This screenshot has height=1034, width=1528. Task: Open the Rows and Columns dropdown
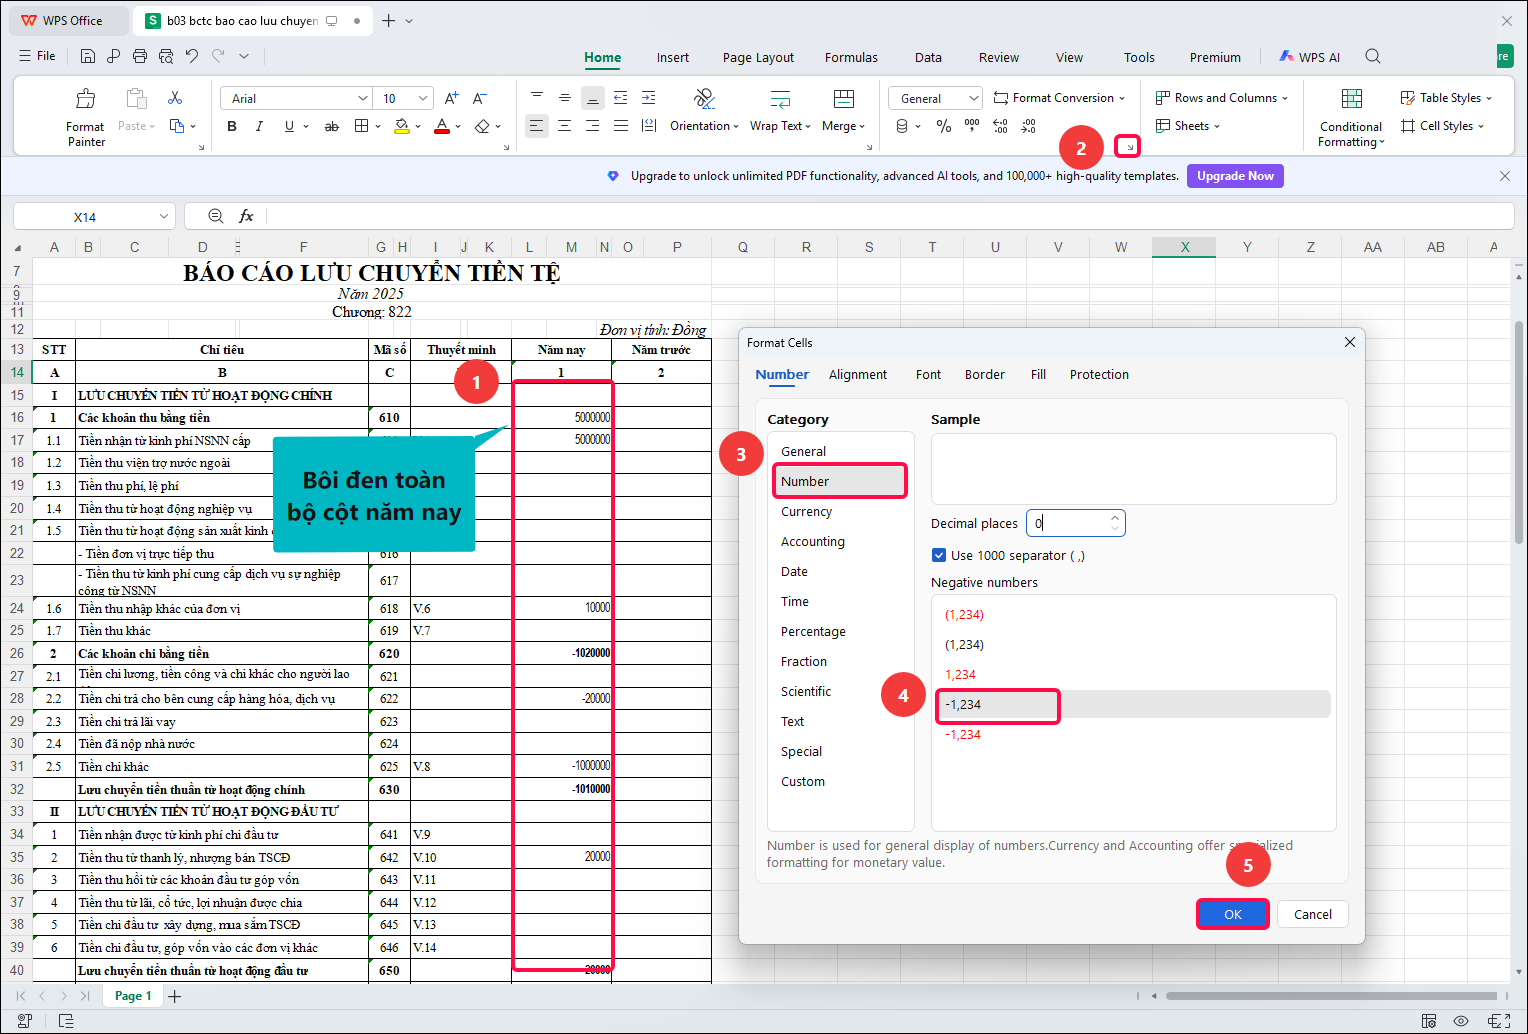click(x=1222, y=98)
